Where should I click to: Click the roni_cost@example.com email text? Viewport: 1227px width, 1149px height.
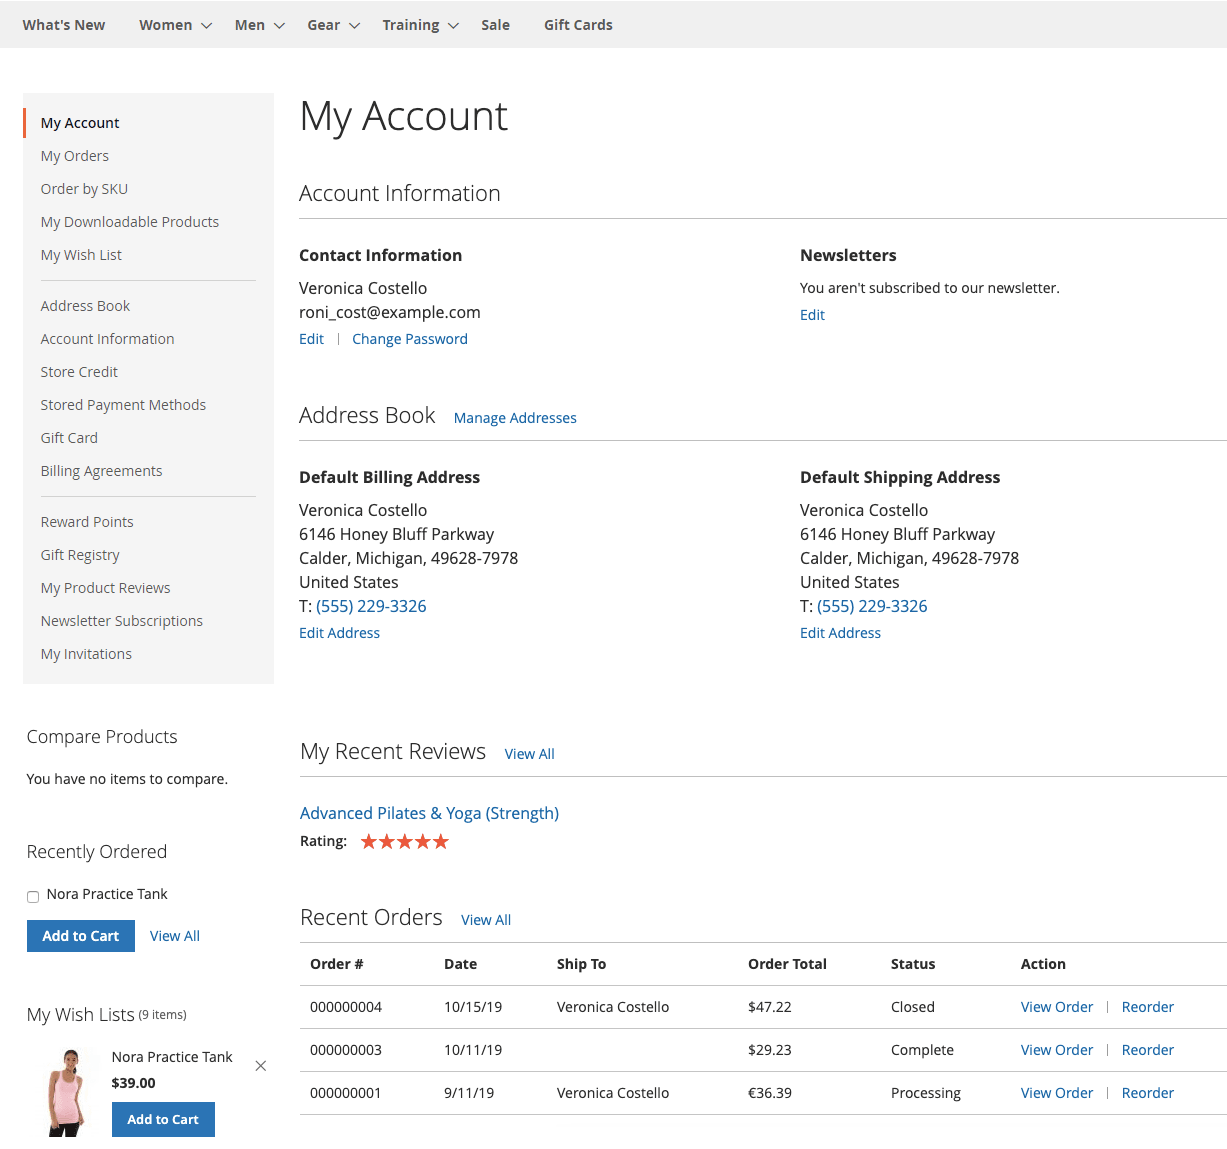[390, 312]
